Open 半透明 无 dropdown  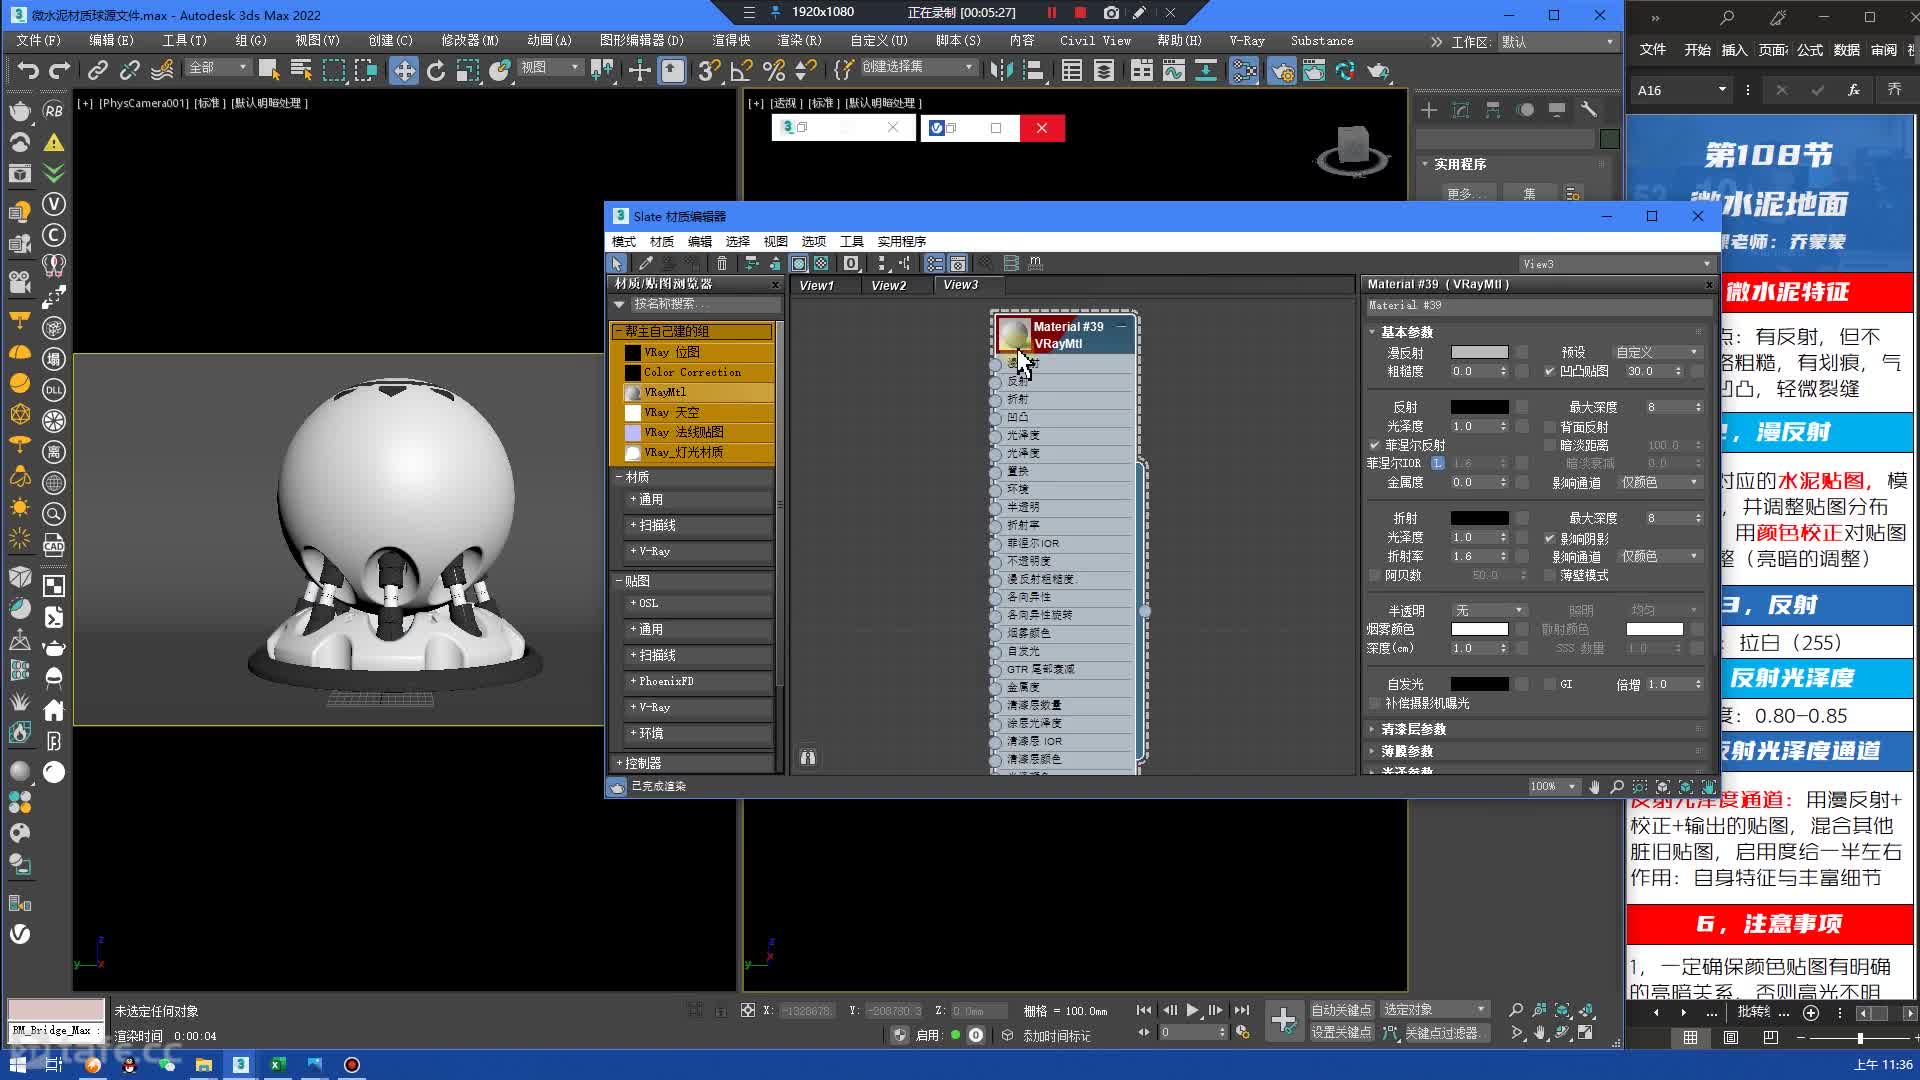[1488, 610]
